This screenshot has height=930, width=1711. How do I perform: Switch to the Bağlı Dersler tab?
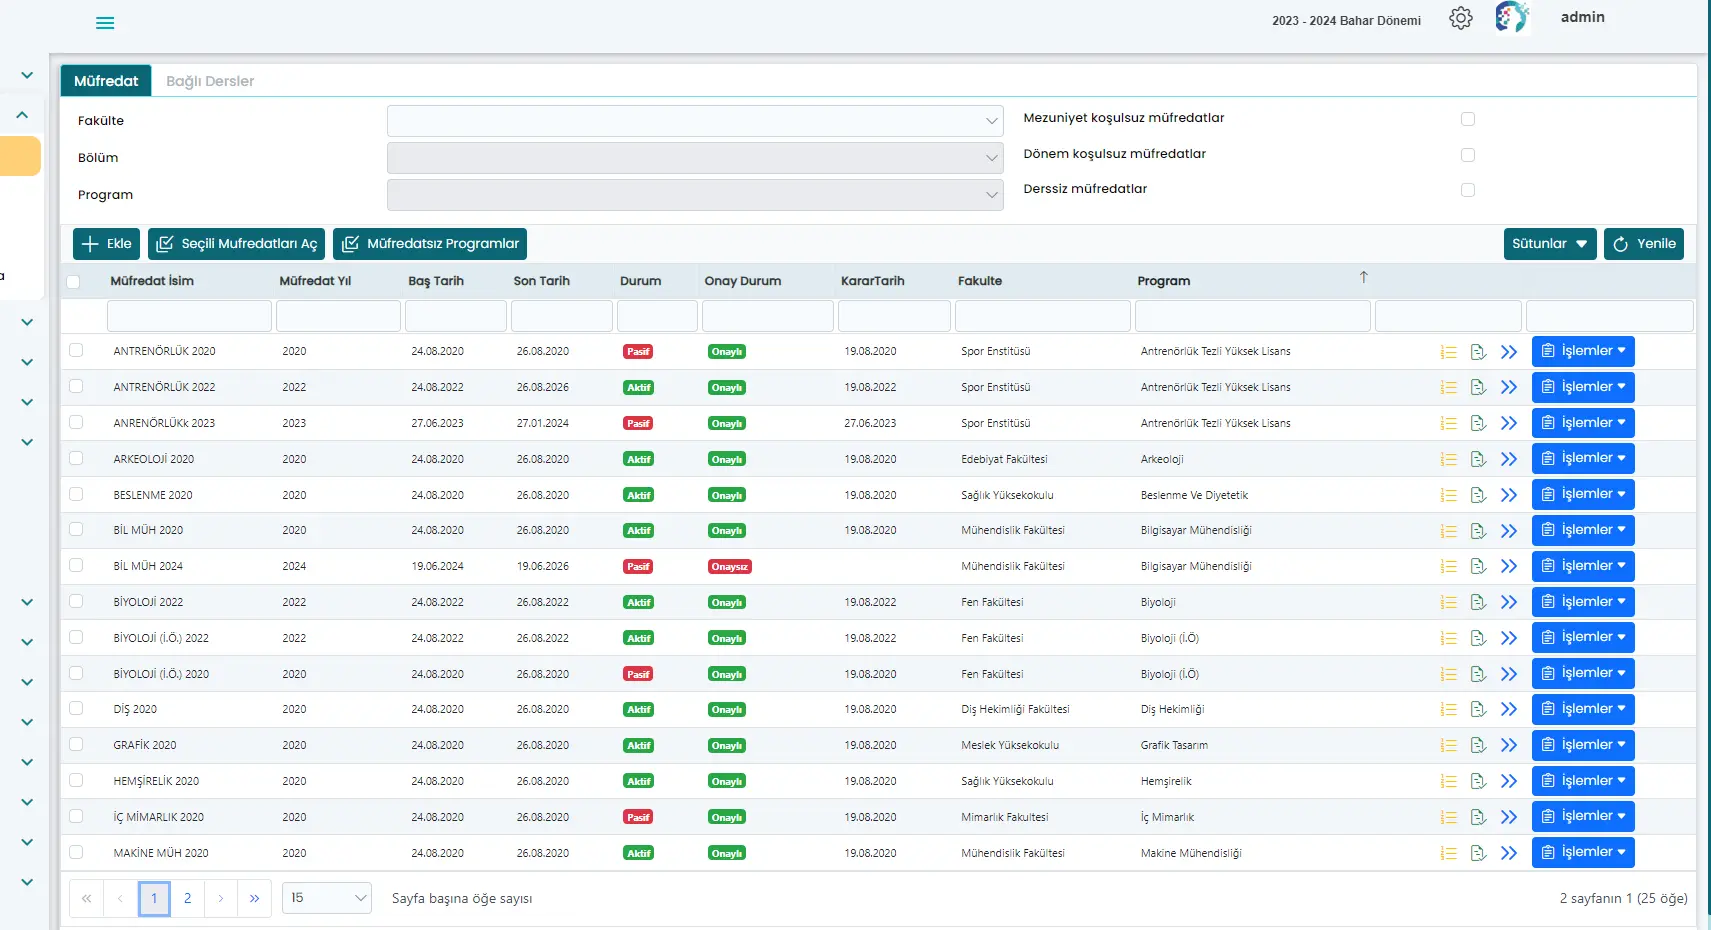tap(210, 81)
